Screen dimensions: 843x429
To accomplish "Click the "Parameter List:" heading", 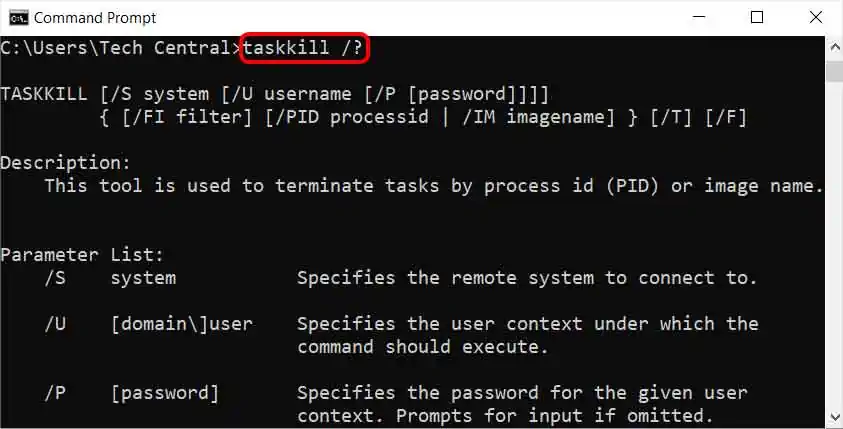I will (x=83, y=254).
